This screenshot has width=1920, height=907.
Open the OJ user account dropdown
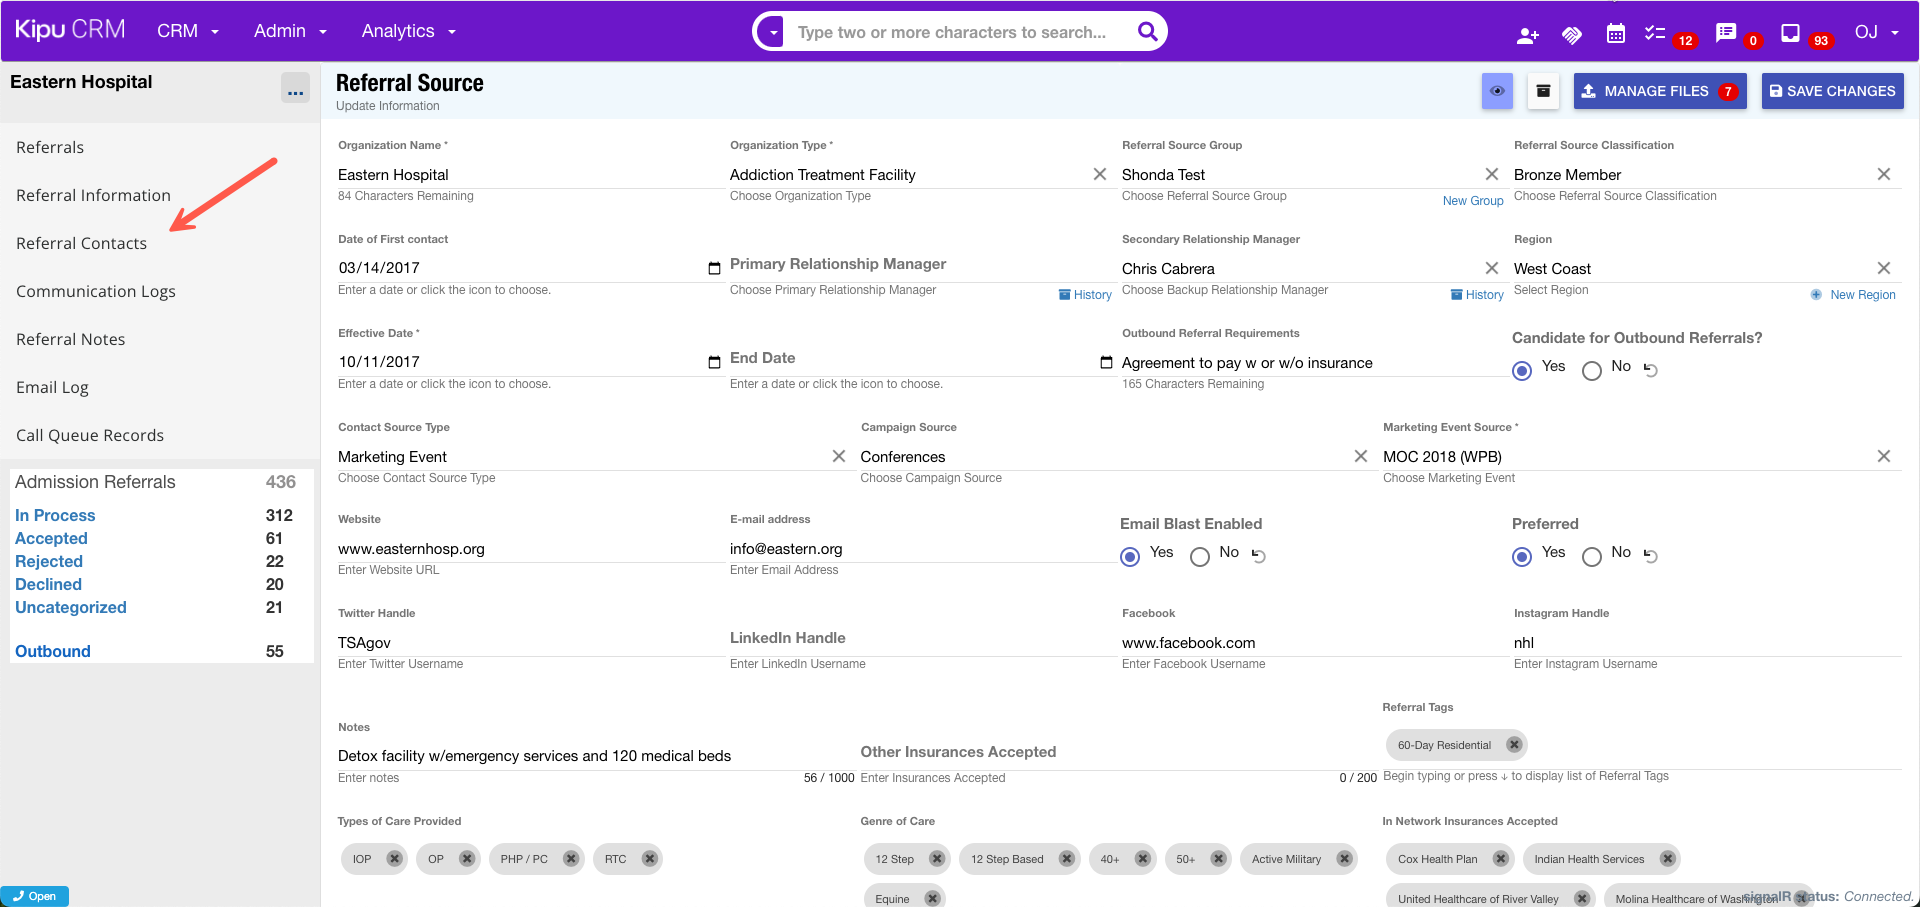click(1876, 32)
